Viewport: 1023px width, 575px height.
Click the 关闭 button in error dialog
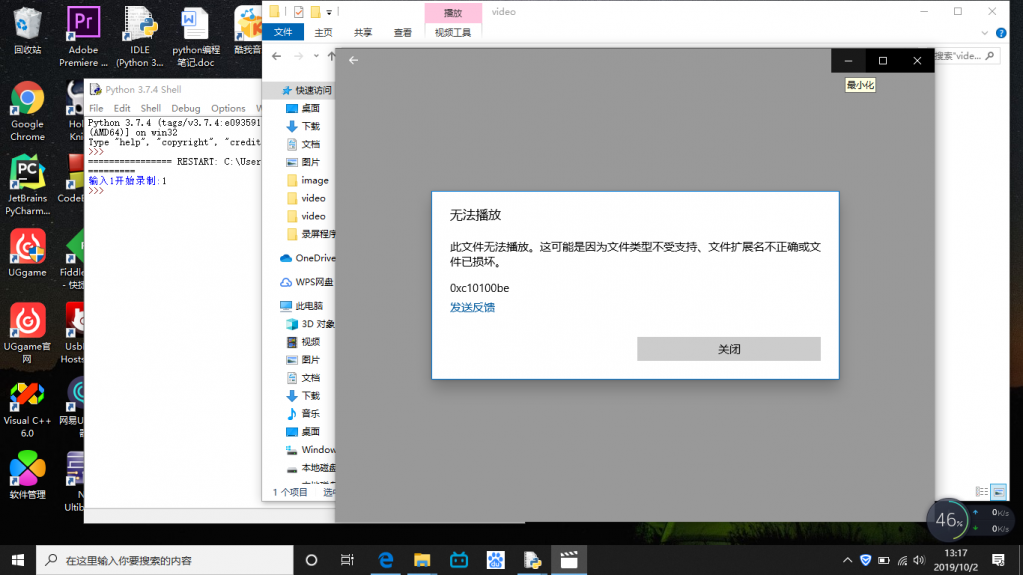point(728,349)
